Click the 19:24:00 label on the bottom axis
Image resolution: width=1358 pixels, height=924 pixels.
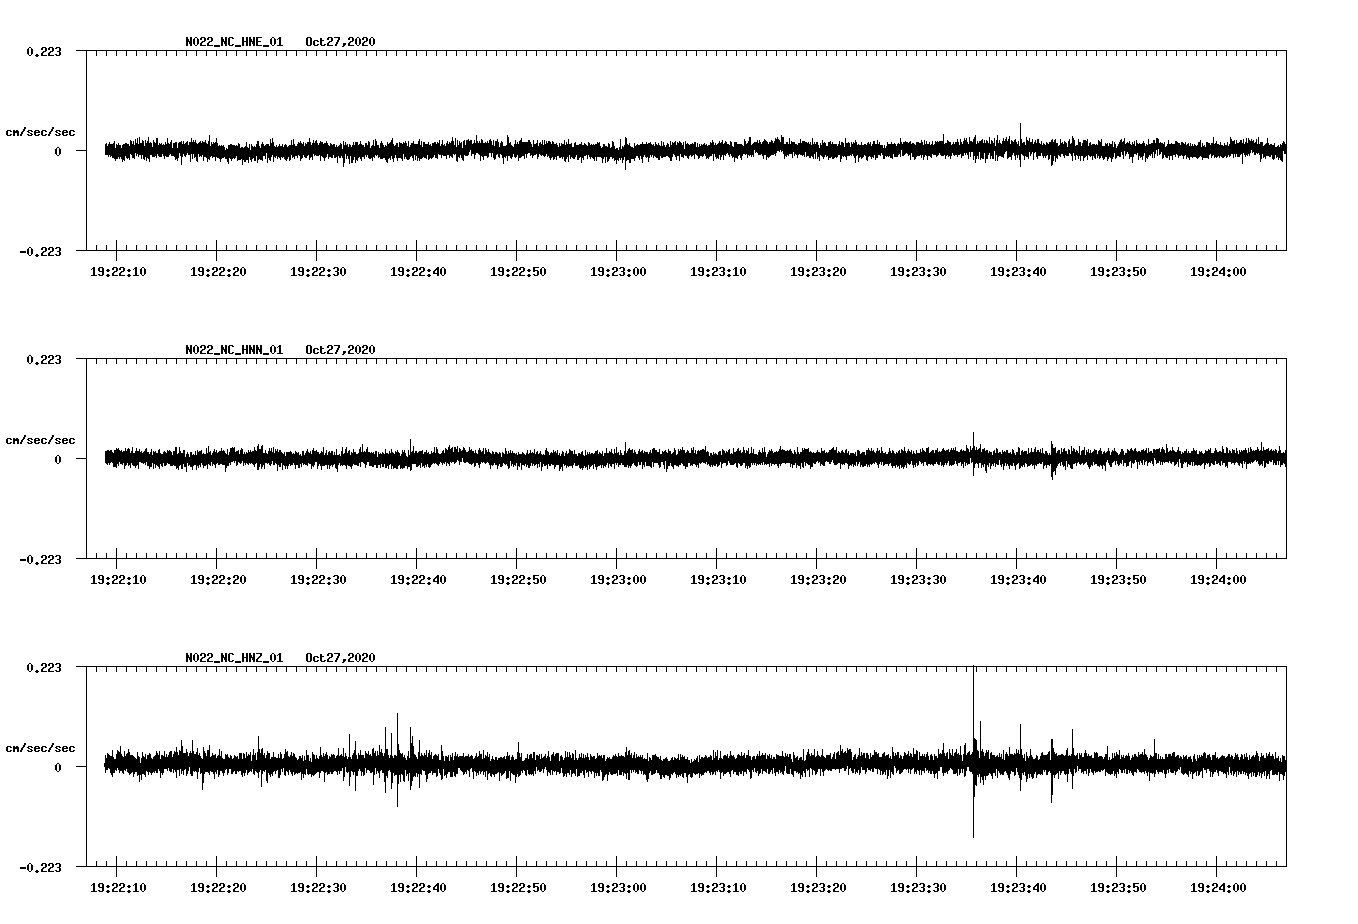point(1218,886)
